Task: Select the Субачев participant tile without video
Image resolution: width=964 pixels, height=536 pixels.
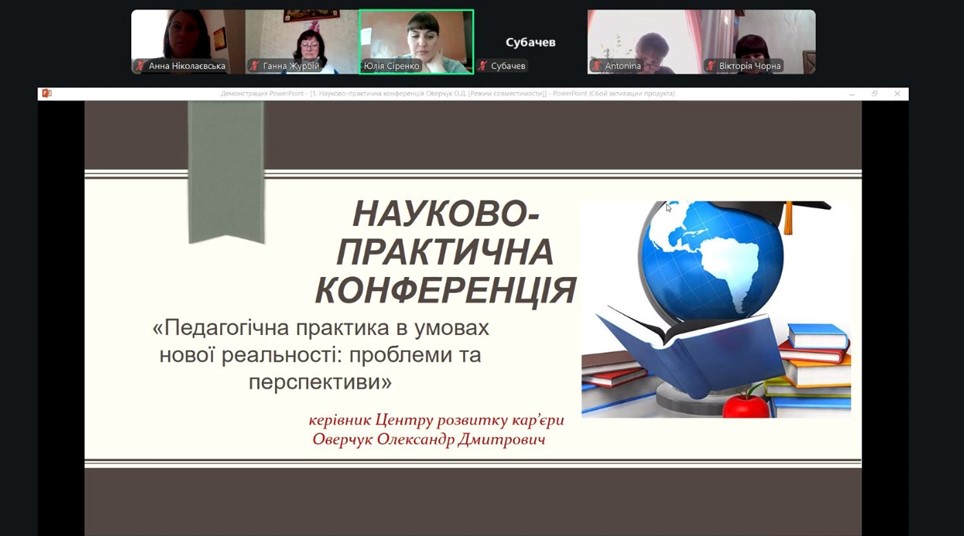Action: tap(530, 42)
